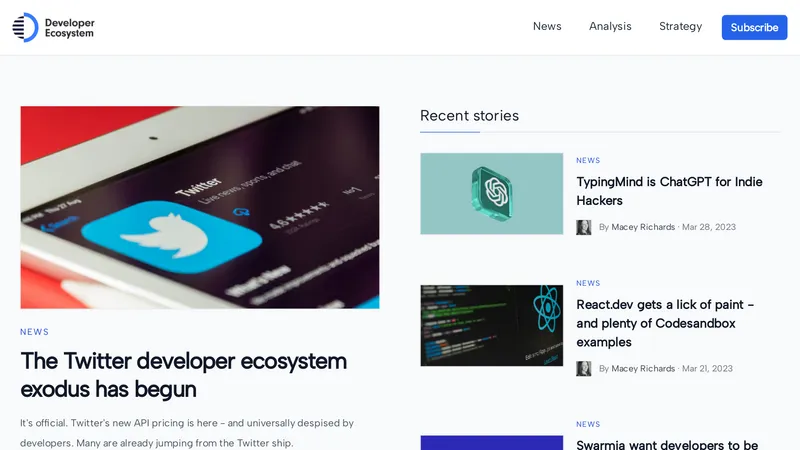Screen dimensions: 800x450
Task: Select the NEWS tag above the React.dev story
Action: [588, 283]
